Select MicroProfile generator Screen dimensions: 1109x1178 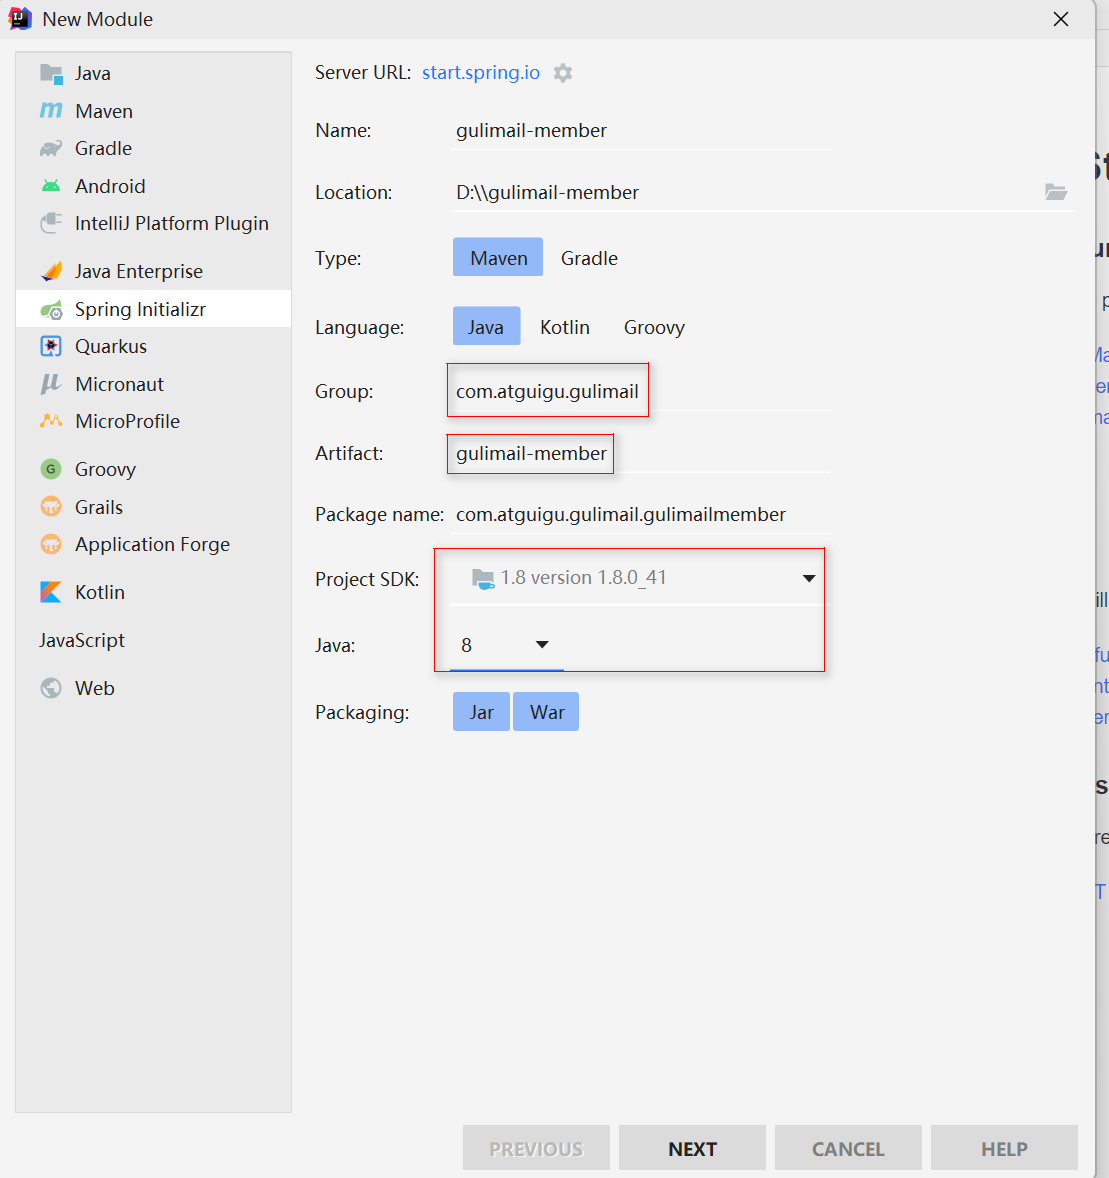coord(153,421)
